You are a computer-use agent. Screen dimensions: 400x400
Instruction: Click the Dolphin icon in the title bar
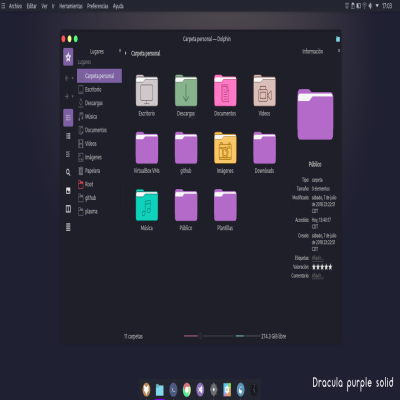click(338, 39)
